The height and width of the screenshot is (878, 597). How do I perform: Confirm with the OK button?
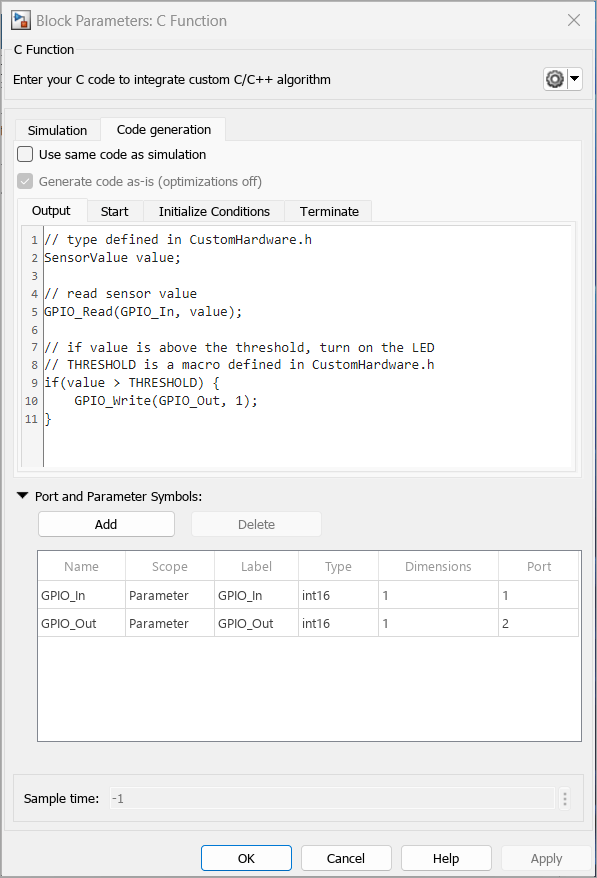point(246,858)
